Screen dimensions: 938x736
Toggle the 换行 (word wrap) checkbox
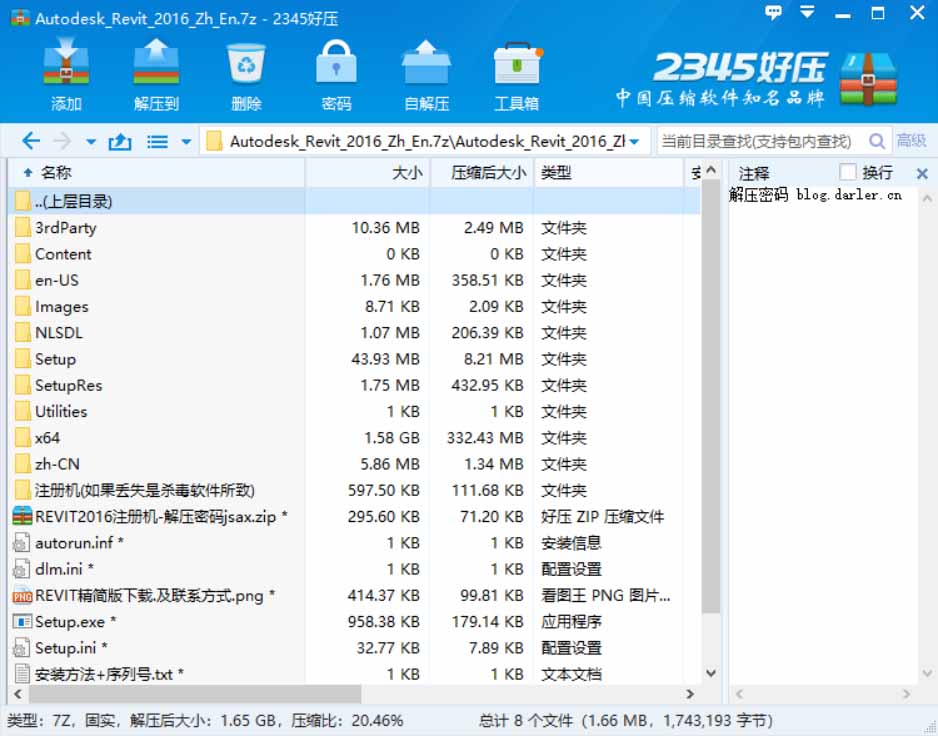coord(848,172)
